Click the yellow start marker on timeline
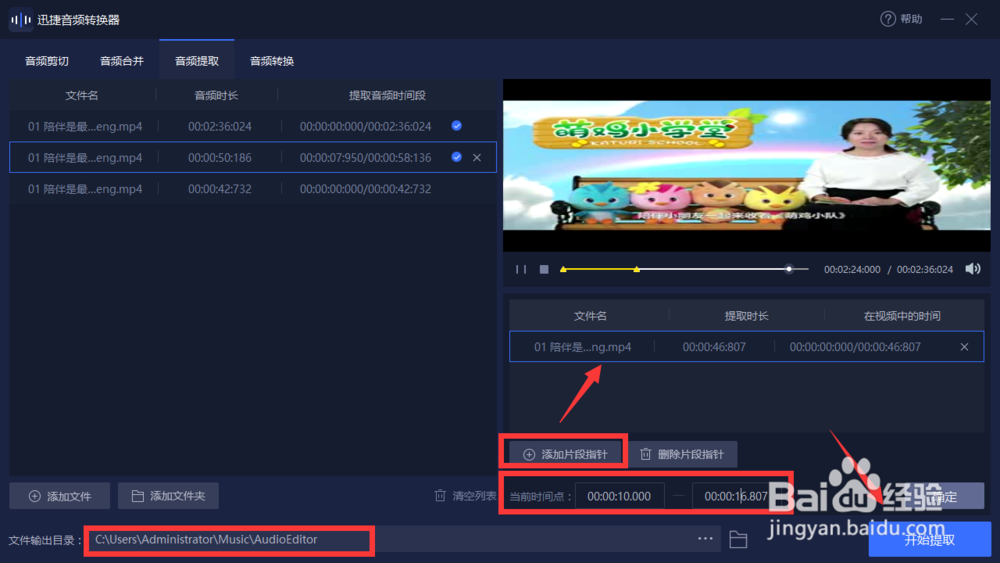This screenshot has width=1000, height=563. click(563, 269)
